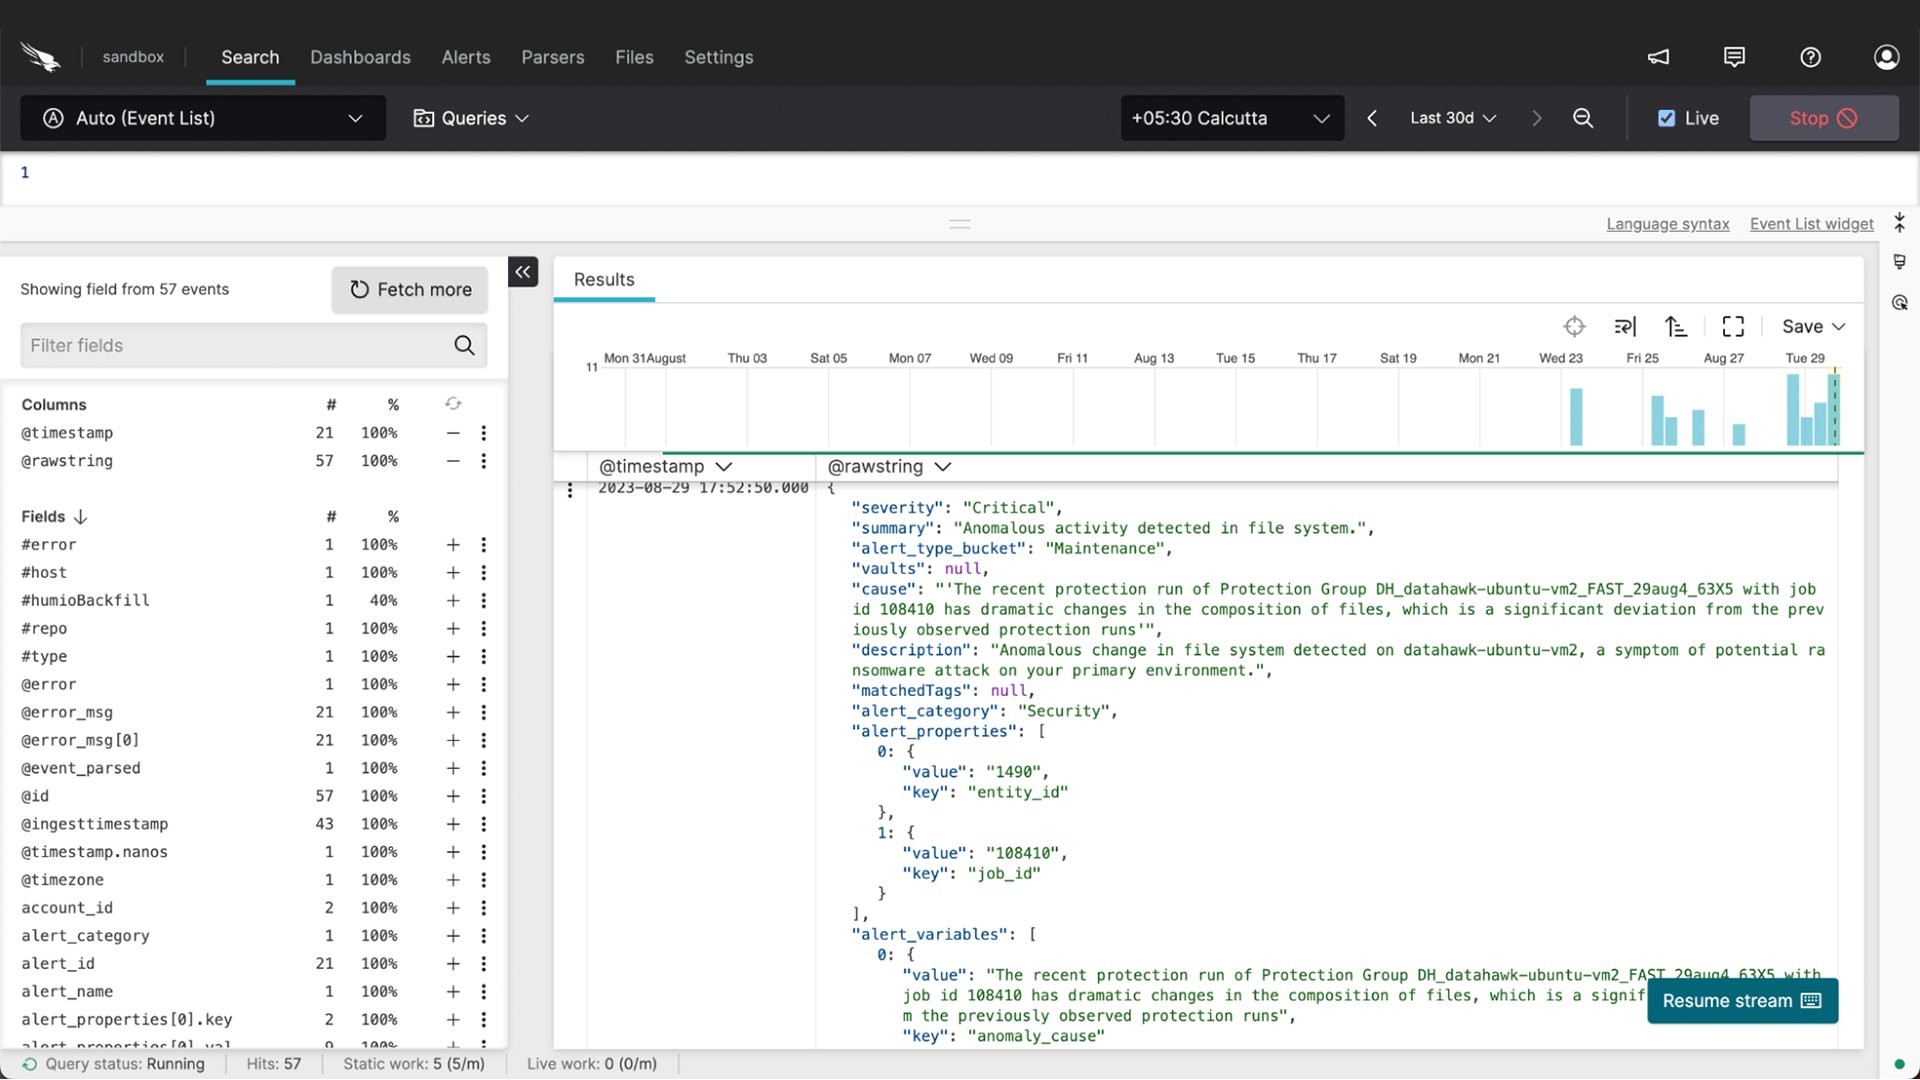Add #error field as column
The image size is (1920, 1080).
pos(453,545)
